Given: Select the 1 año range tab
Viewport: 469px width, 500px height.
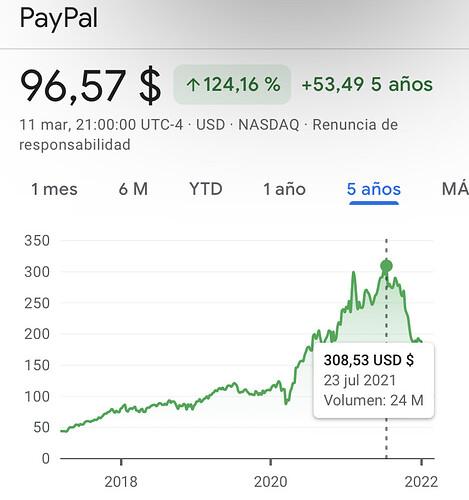Looking at the screenshot, I should coord(284,189).
